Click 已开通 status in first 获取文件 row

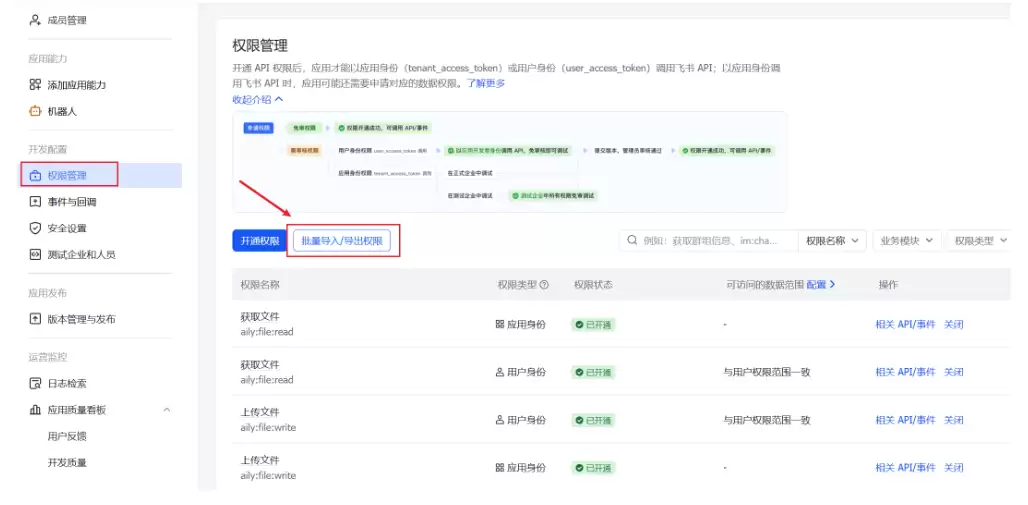click(593, 324)
